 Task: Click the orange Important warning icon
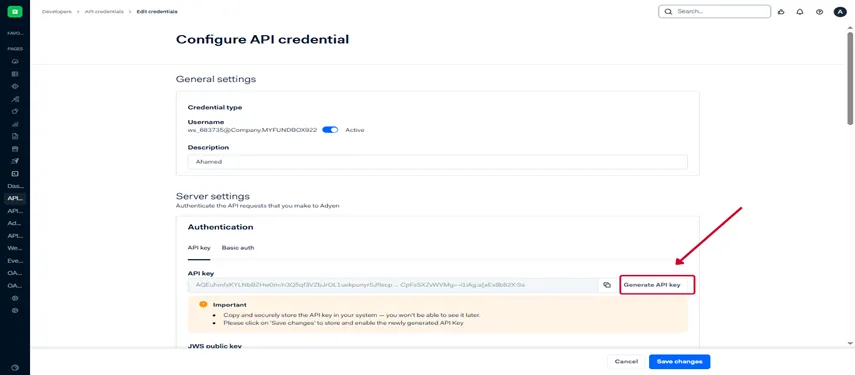pyautogui.click(x=203, y=304)
